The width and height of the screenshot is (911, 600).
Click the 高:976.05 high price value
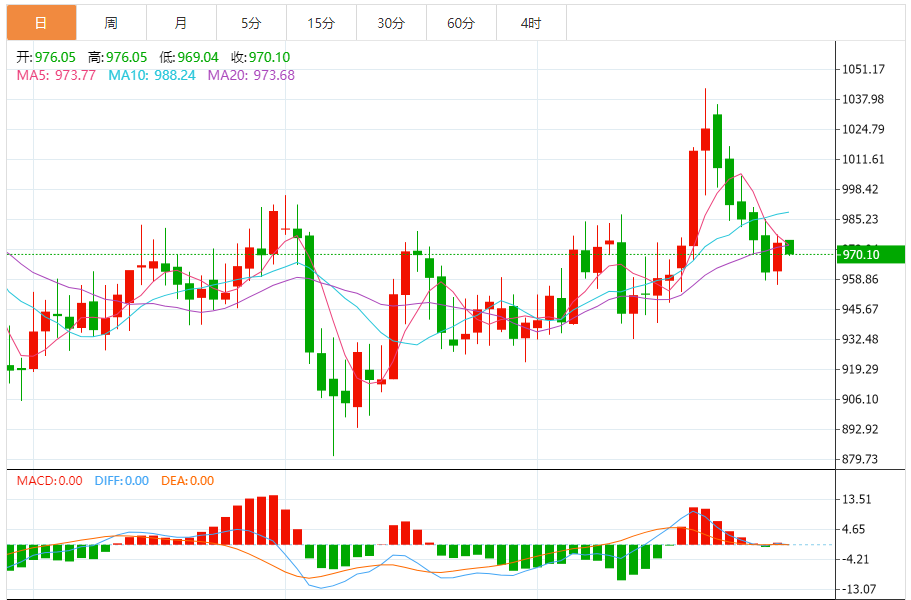click(117, 57)
